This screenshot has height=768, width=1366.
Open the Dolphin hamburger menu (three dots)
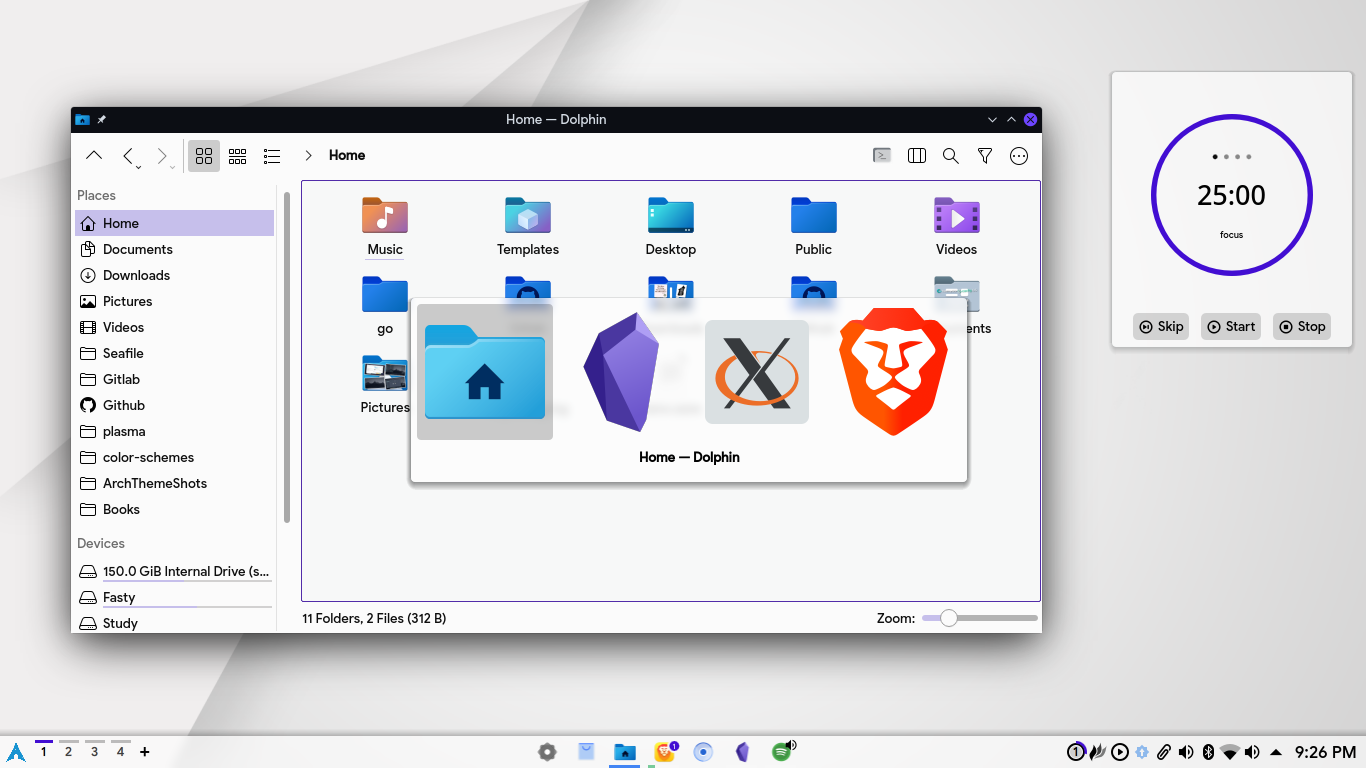1019,155
